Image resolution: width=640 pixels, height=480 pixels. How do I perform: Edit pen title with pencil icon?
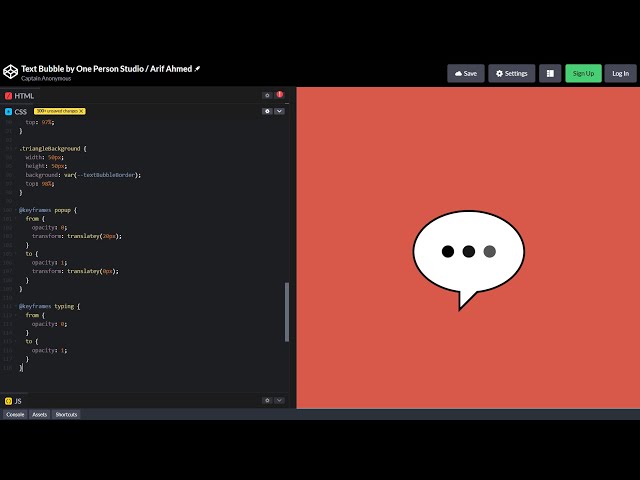coord(198,69)
